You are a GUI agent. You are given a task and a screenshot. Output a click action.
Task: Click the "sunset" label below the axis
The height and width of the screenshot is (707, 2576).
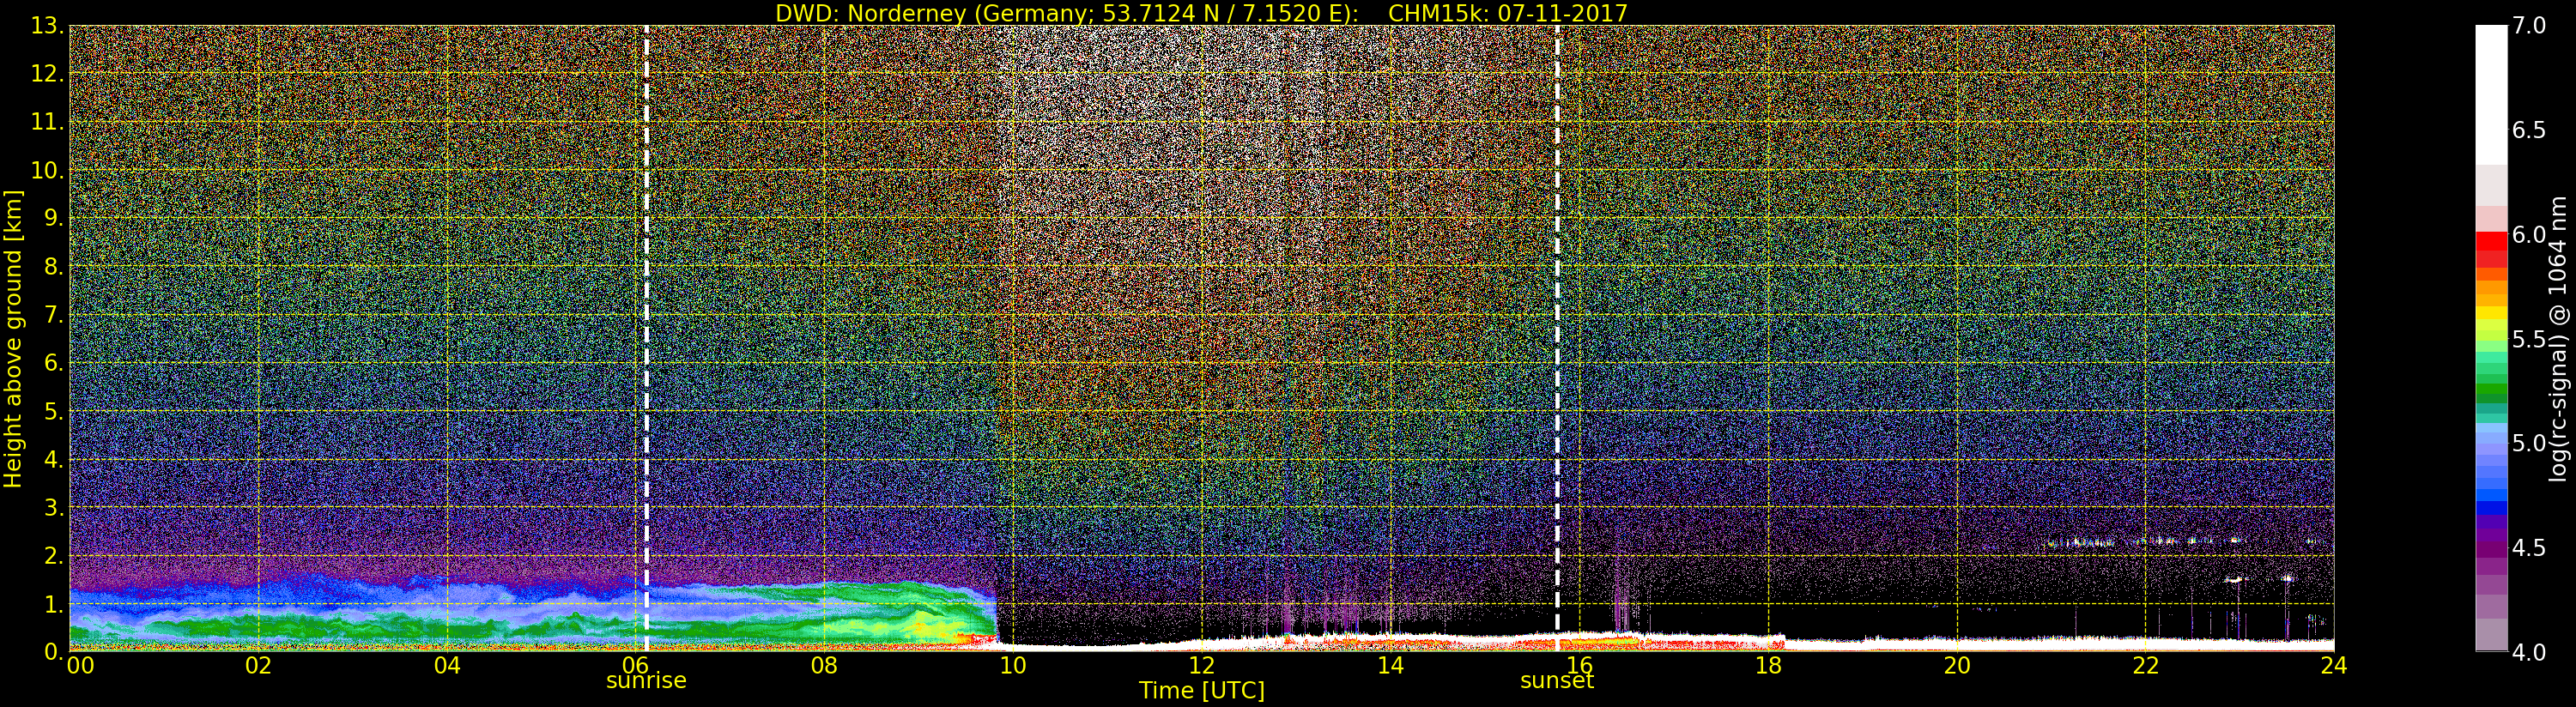(1557, 681)
